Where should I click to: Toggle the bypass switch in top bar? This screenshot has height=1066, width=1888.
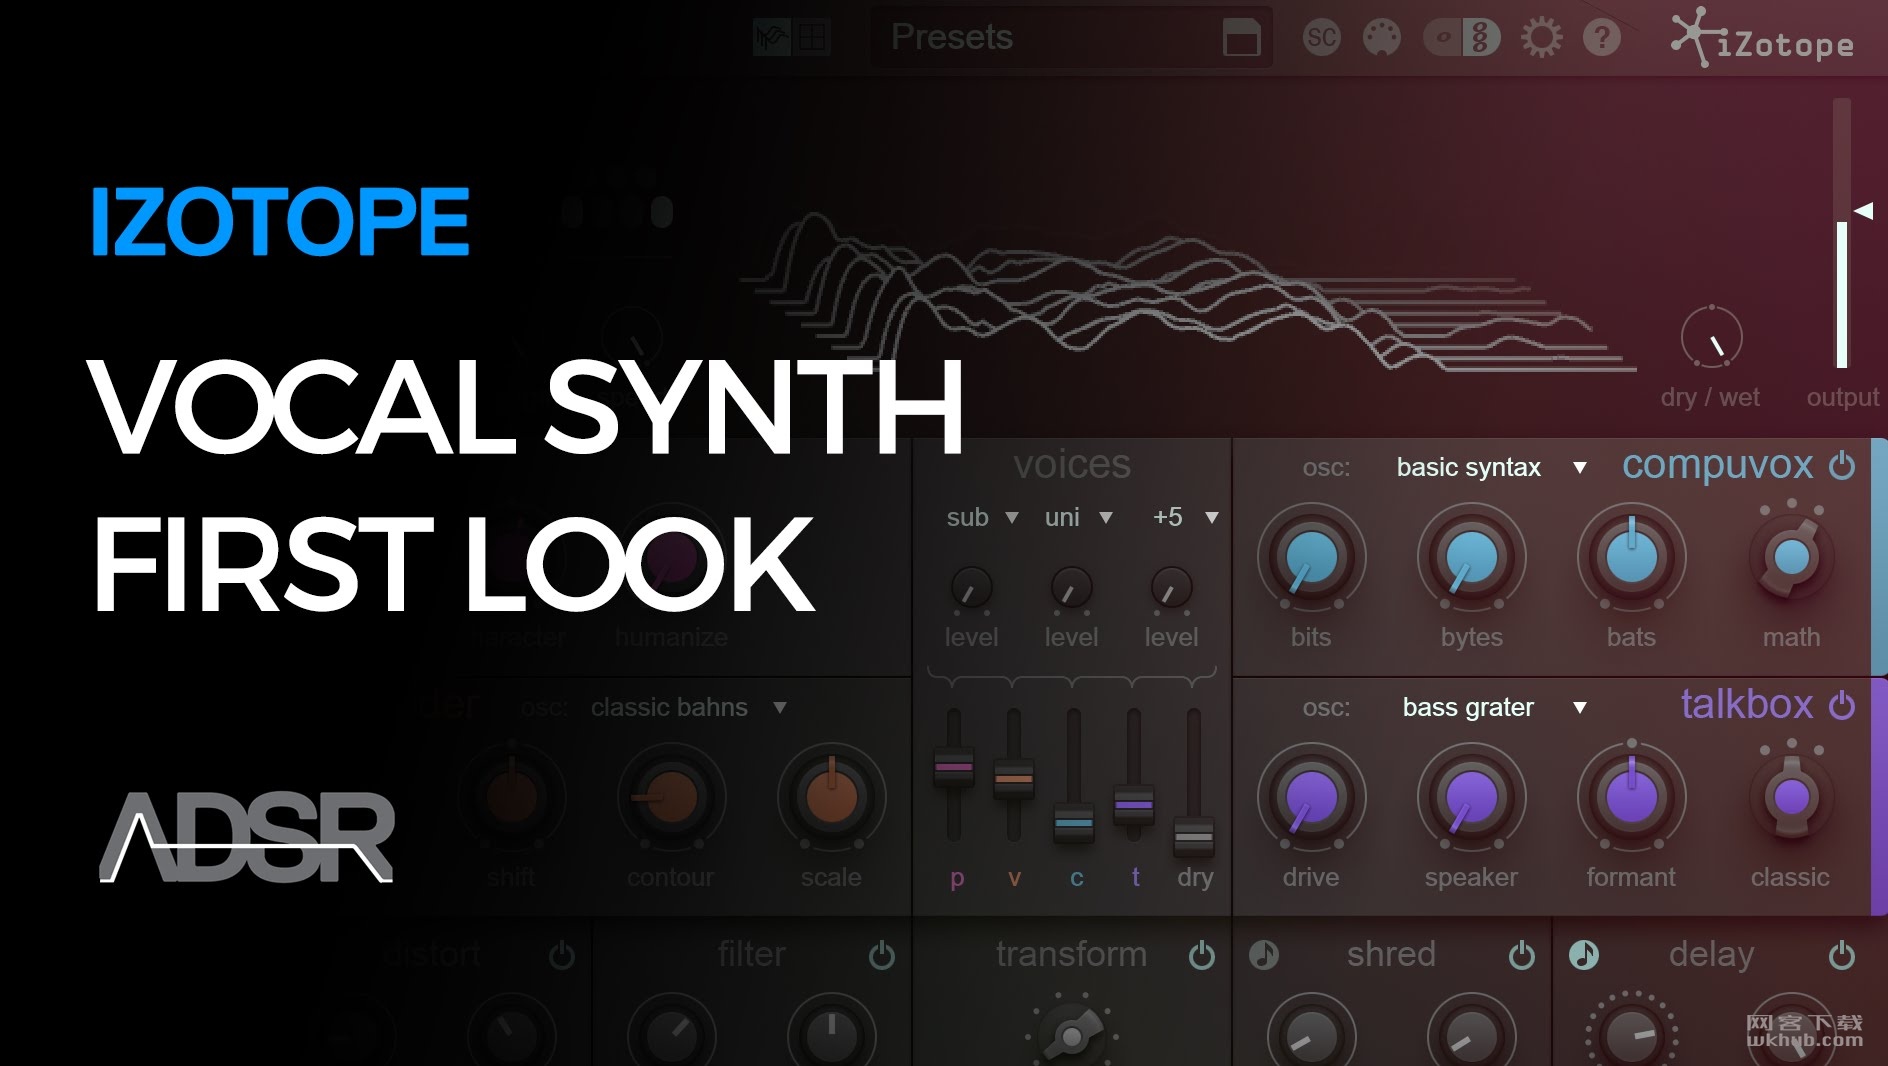[1462, 38]
